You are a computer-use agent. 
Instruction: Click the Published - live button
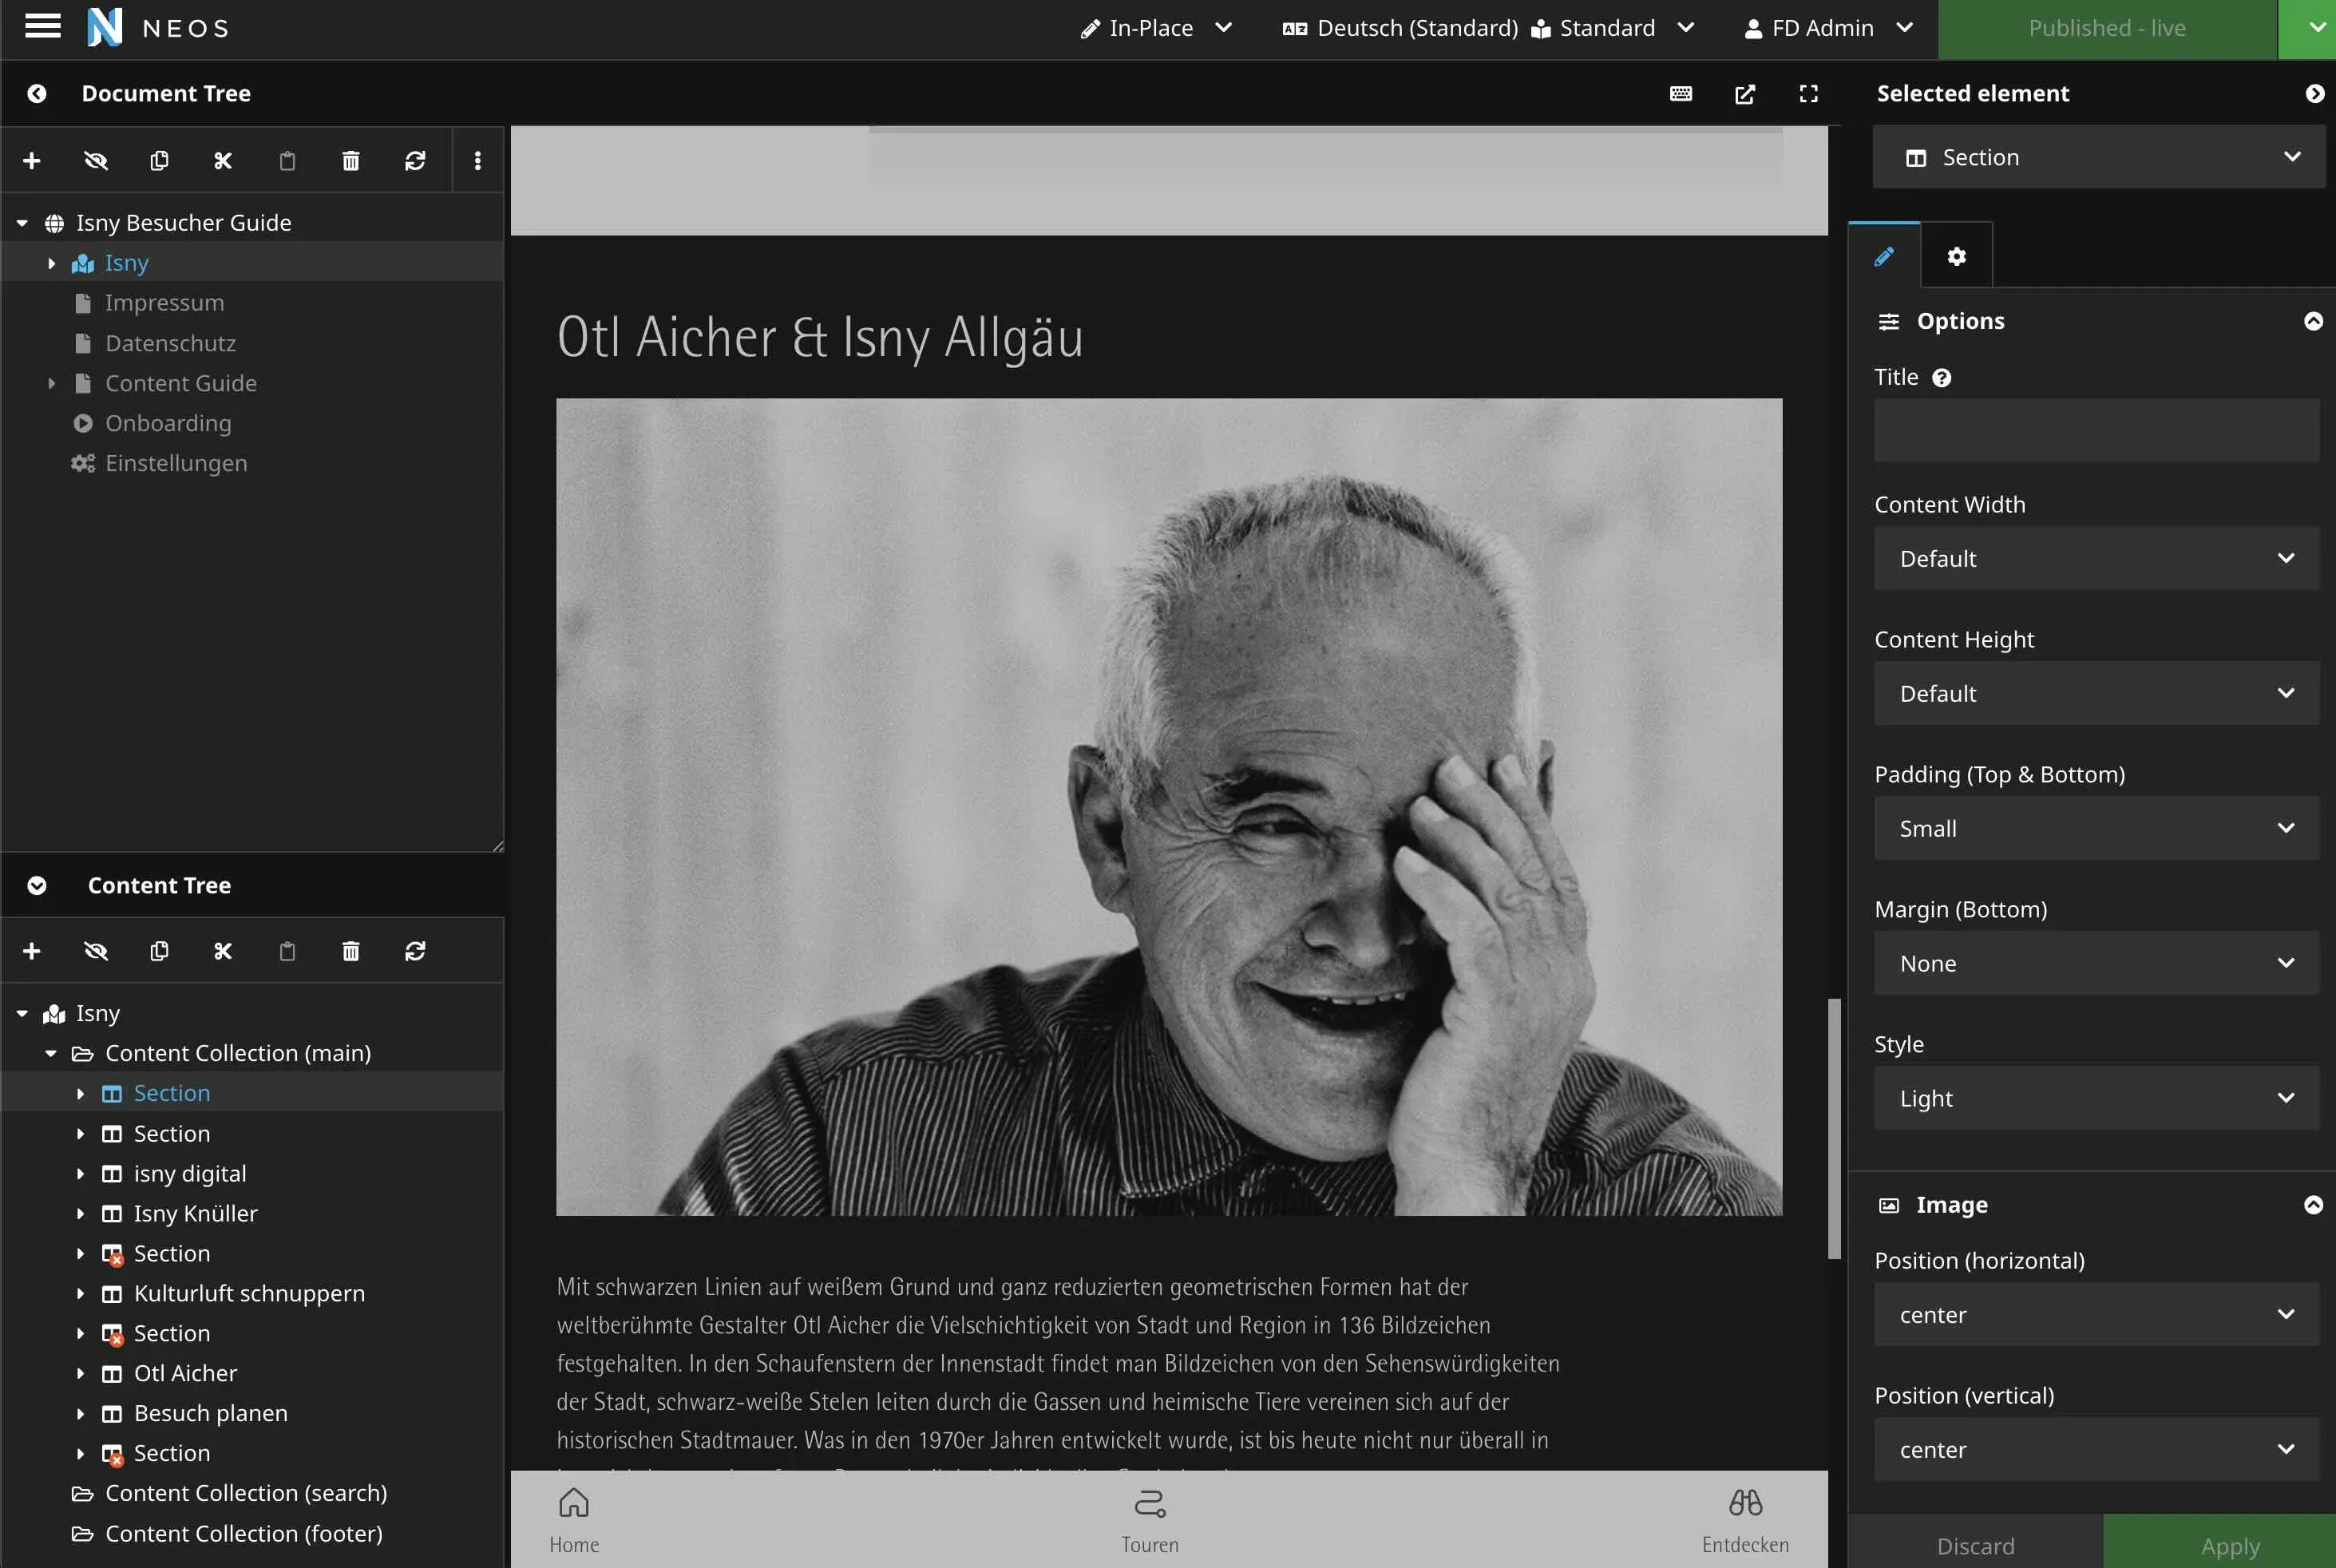pos(2107,28)
